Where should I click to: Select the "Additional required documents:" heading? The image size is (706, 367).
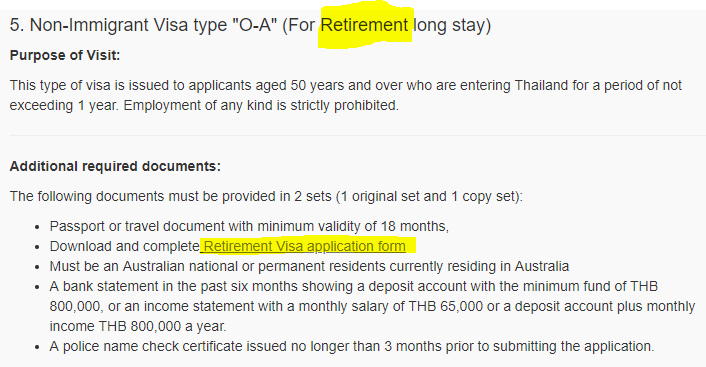pos(115,166)
